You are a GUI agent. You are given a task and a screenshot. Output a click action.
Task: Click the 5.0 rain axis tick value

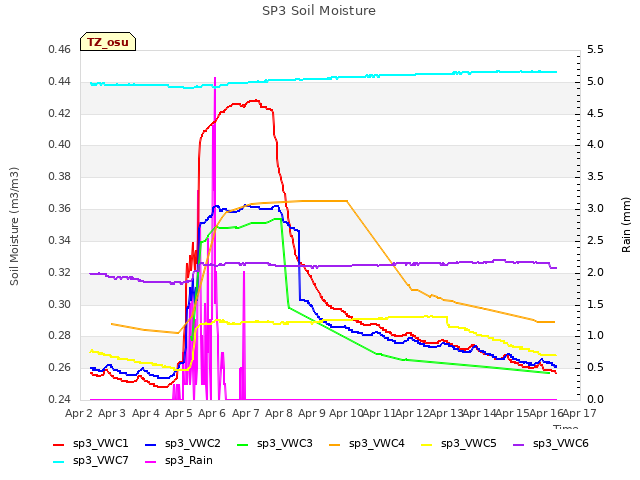(595, 82)
